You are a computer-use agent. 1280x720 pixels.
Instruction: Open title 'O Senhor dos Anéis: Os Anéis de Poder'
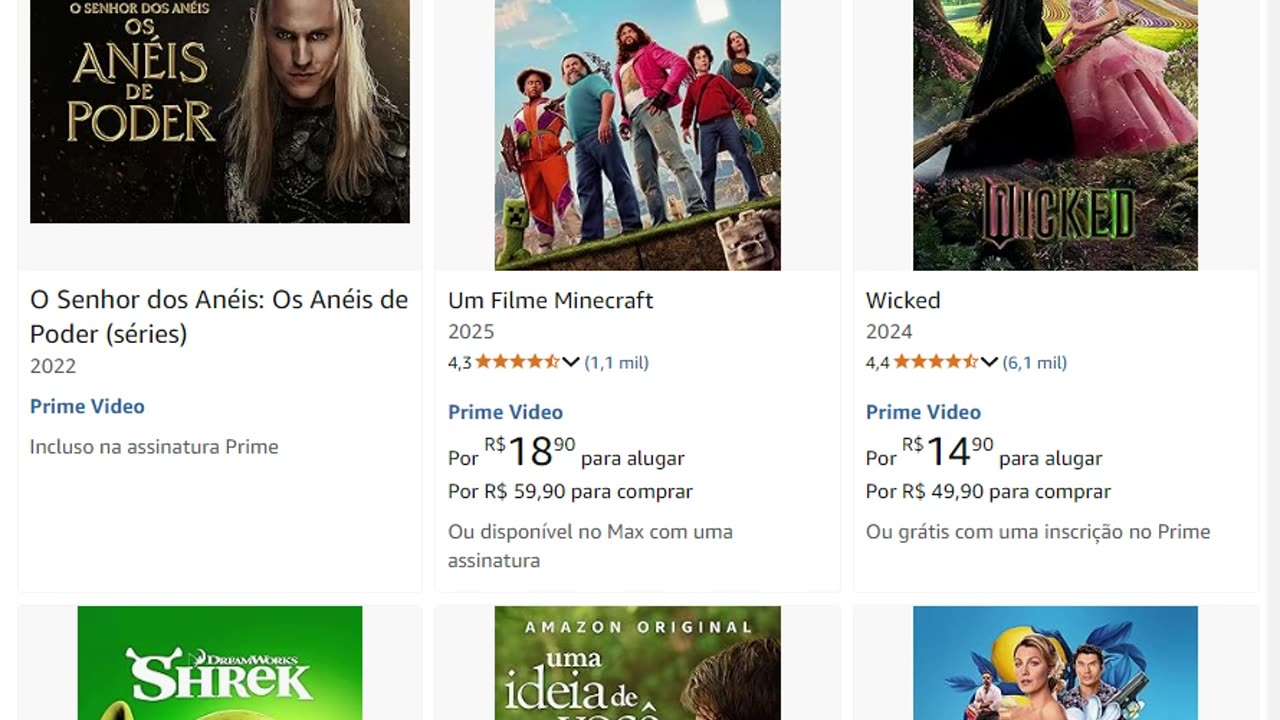point(219,316)
